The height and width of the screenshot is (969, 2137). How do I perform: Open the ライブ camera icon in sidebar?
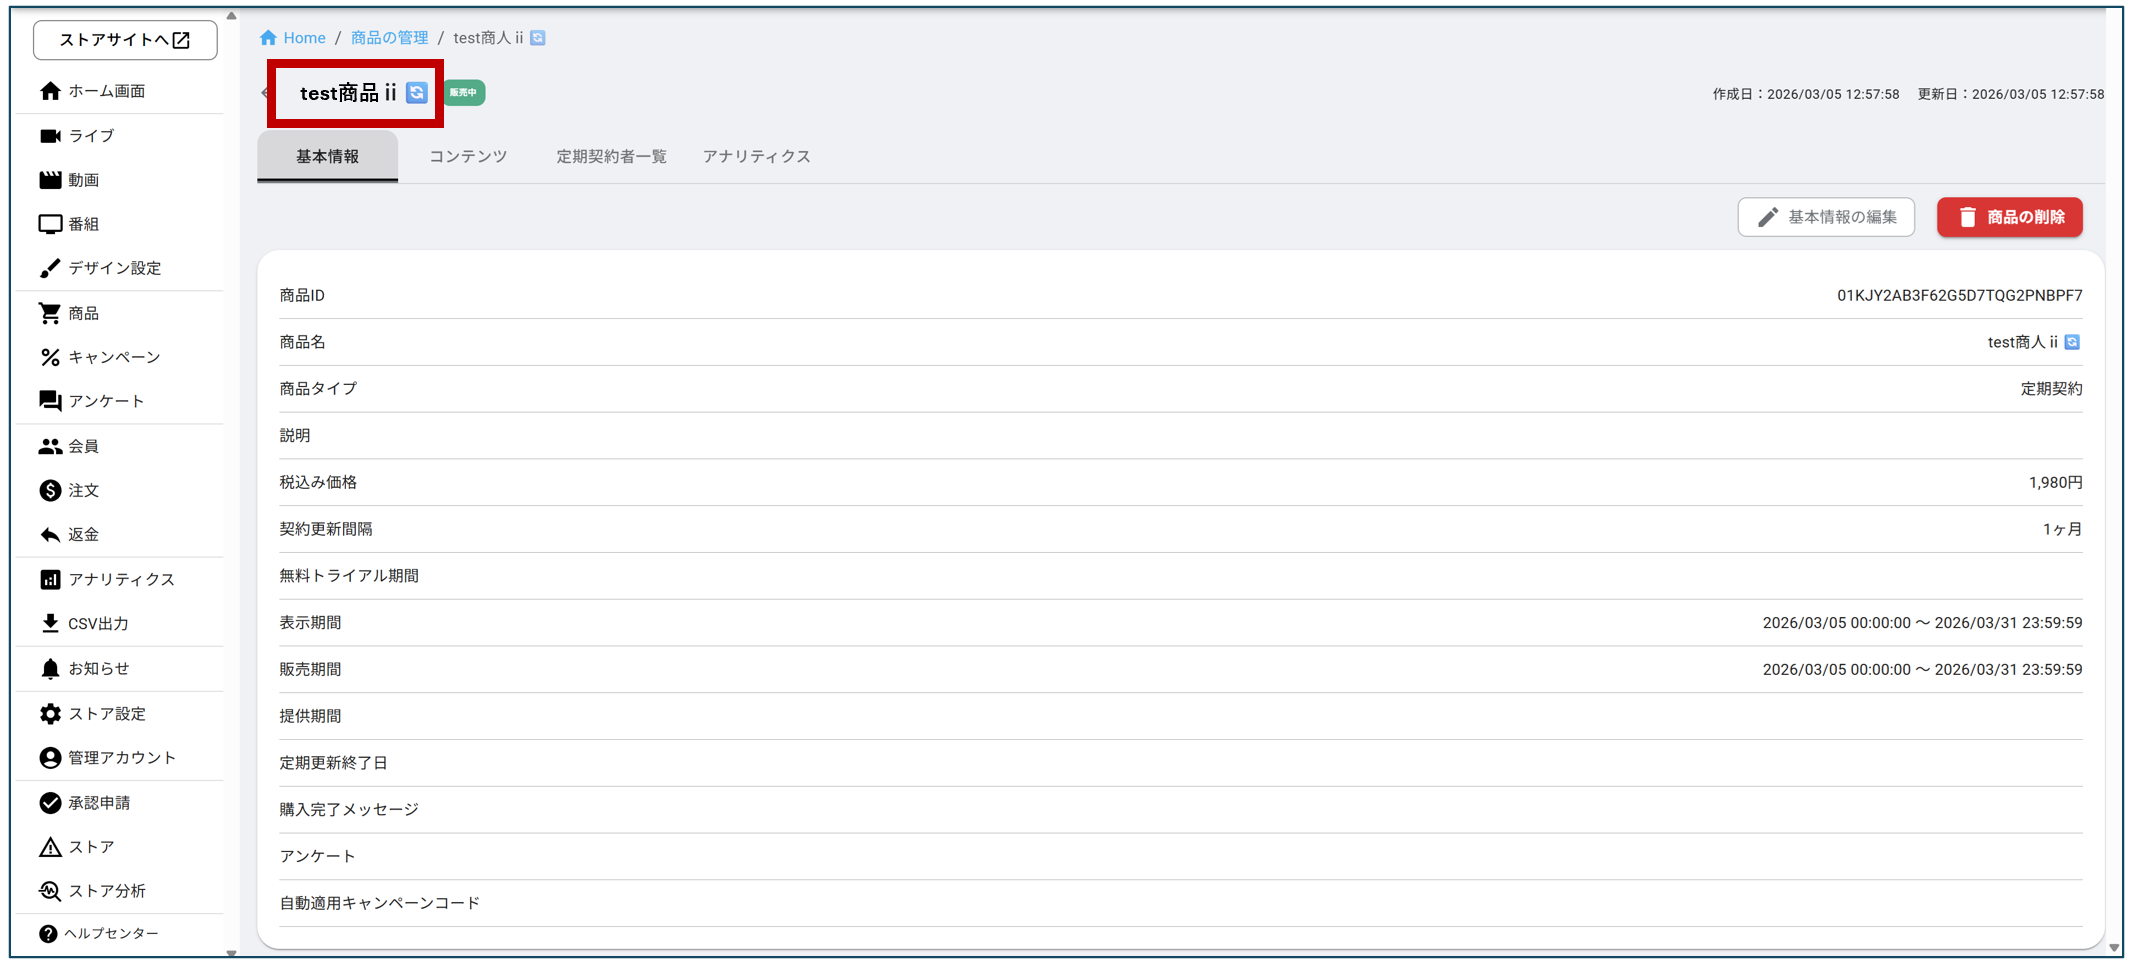[x=50, y=136]
